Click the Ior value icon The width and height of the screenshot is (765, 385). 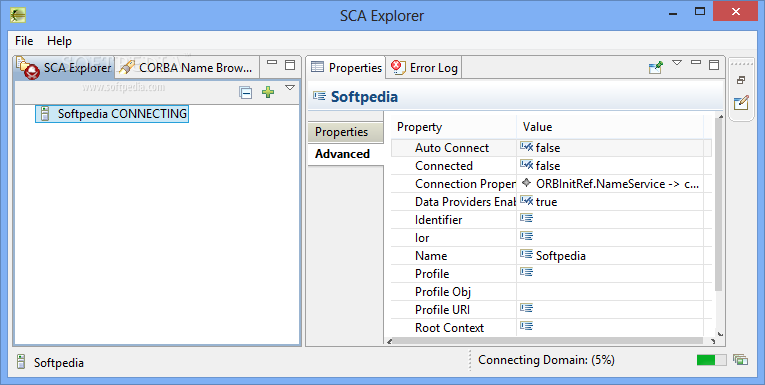[526, 236]
